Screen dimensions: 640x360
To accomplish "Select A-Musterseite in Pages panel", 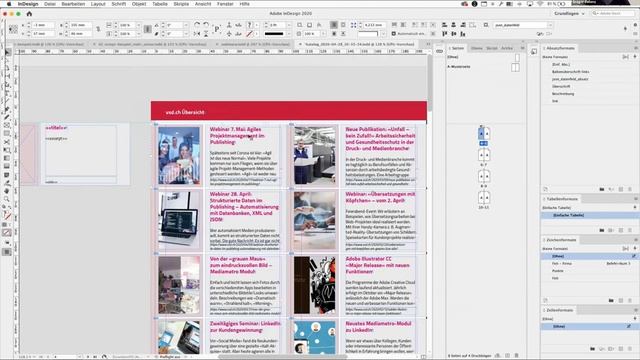I will point(459,67).
